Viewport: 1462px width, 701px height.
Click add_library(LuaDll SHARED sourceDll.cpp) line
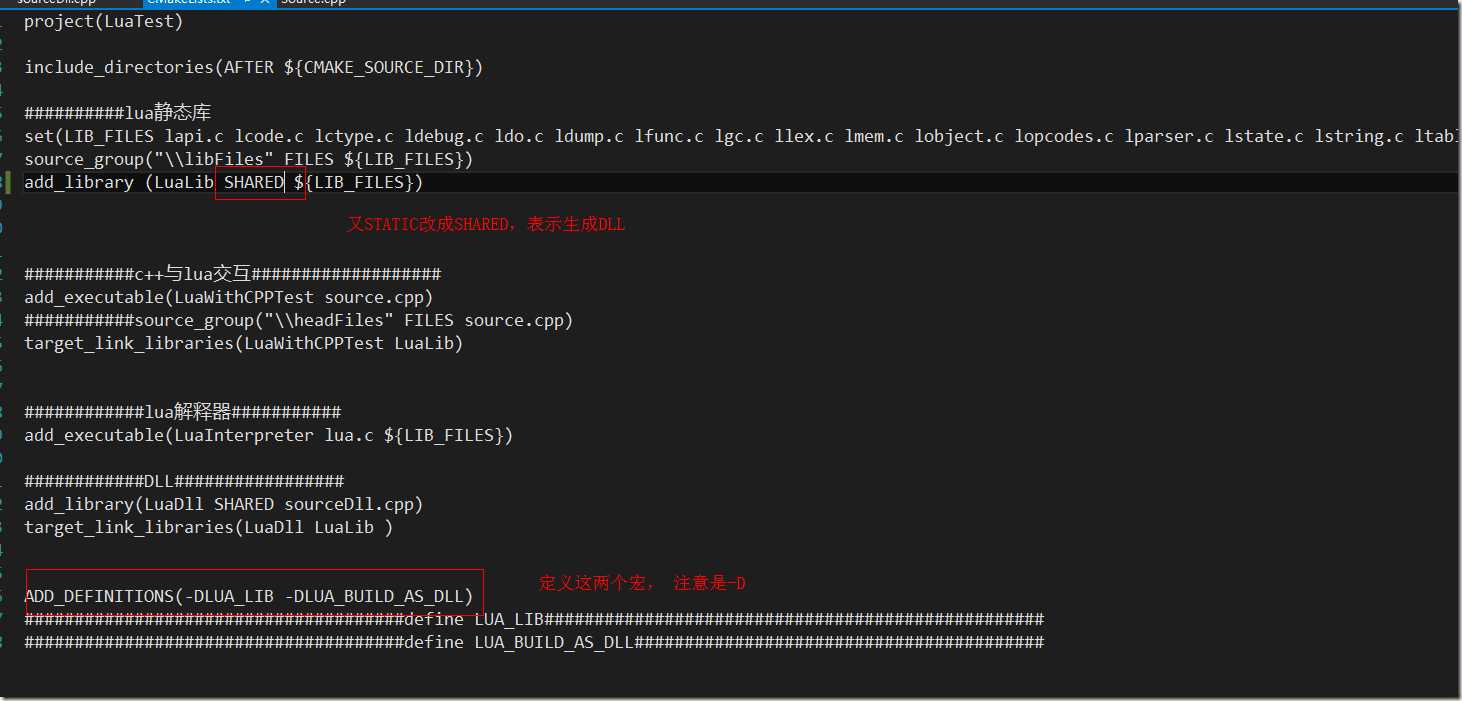(x=224, y=504)
